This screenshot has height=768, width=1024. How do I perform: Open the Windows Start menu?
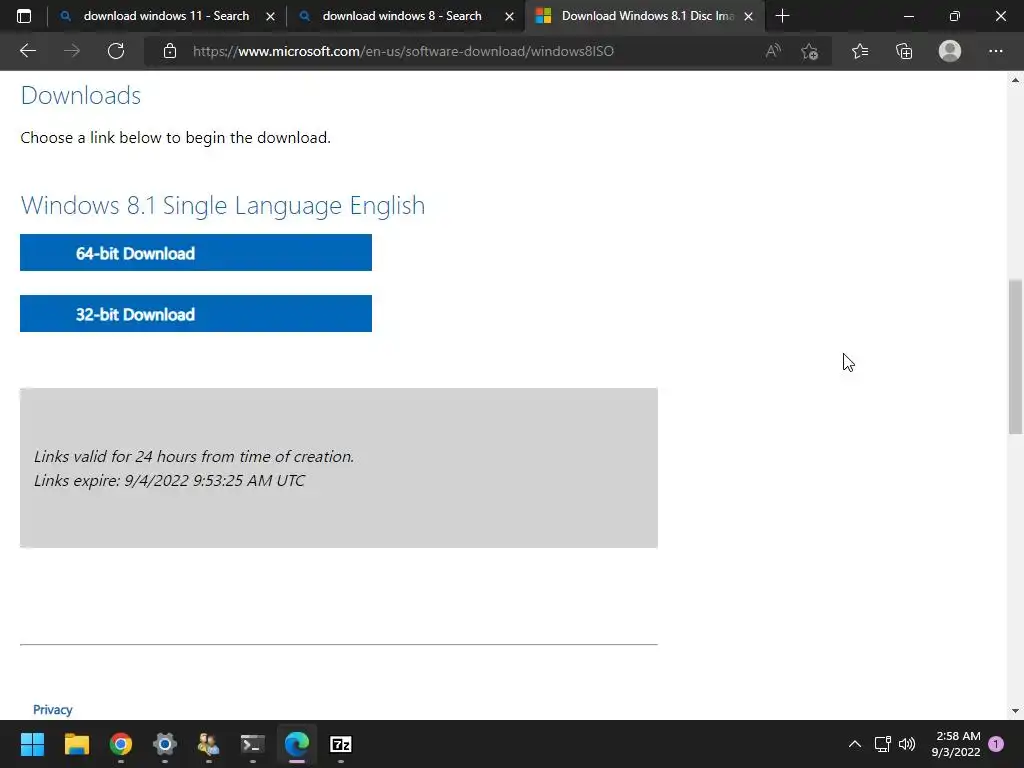(32, 744)
